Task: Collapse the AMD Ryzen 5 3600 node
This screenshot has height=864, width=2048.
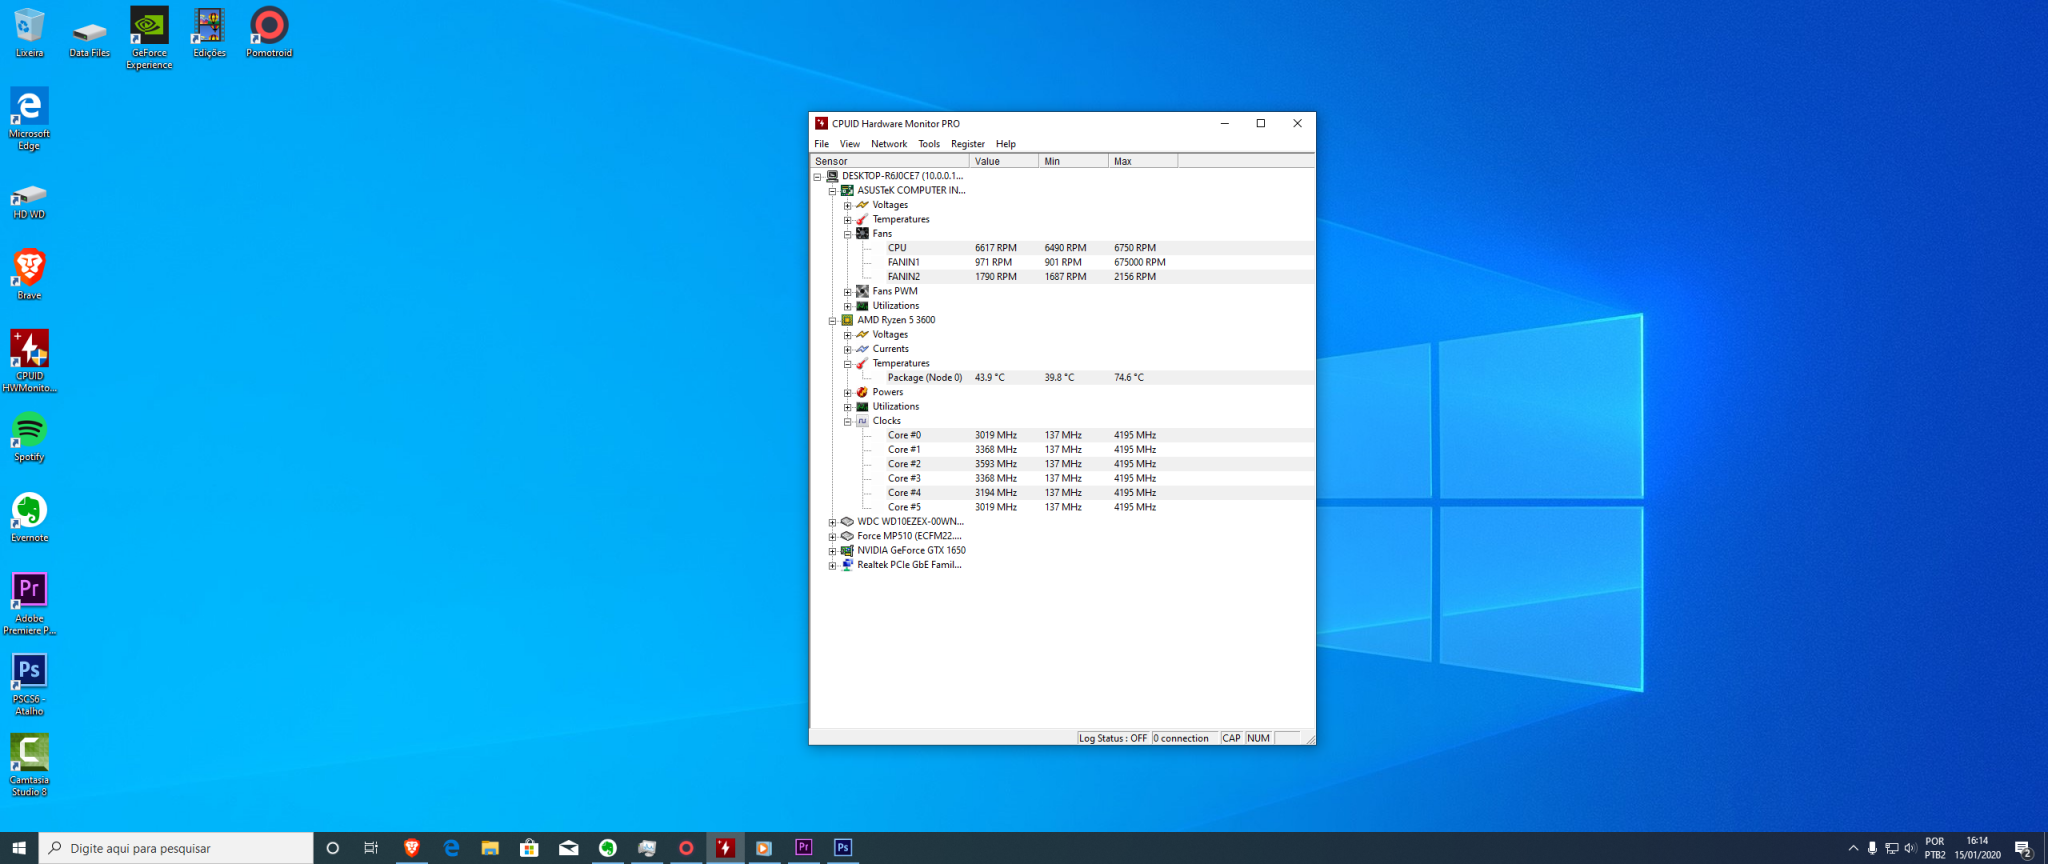Action: pos(832,321)
